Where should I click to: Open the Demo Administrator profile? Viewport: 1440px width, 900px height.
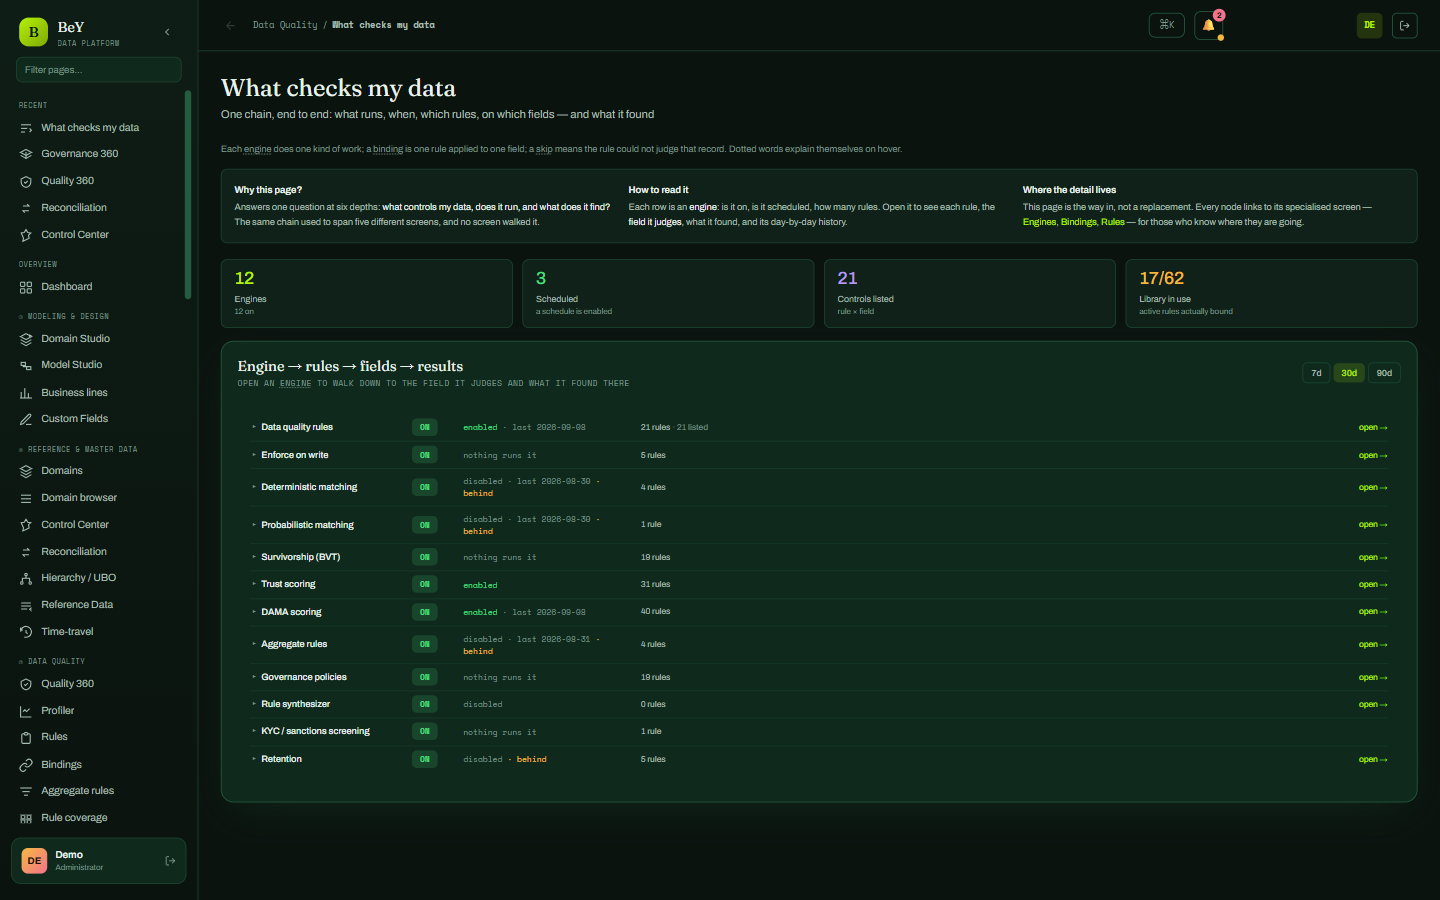pos(98,861)
